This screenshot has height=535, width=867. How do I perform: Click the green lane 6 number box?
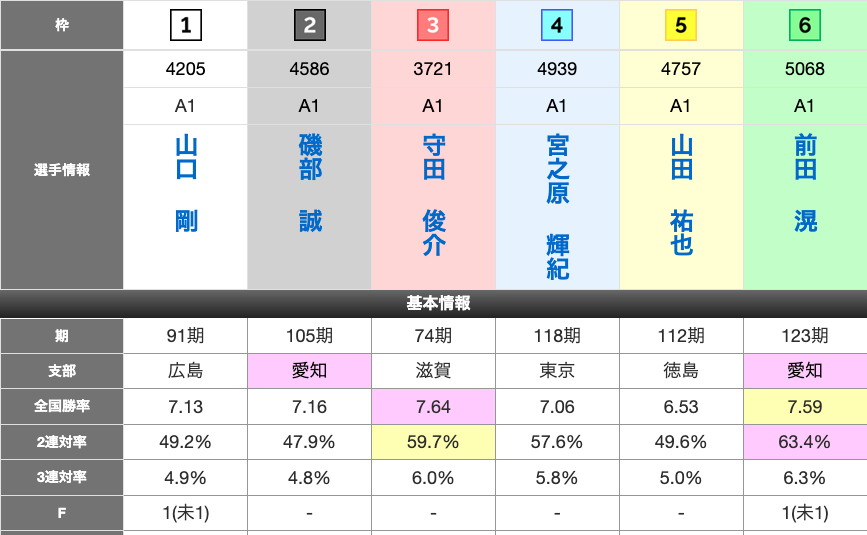804,25
